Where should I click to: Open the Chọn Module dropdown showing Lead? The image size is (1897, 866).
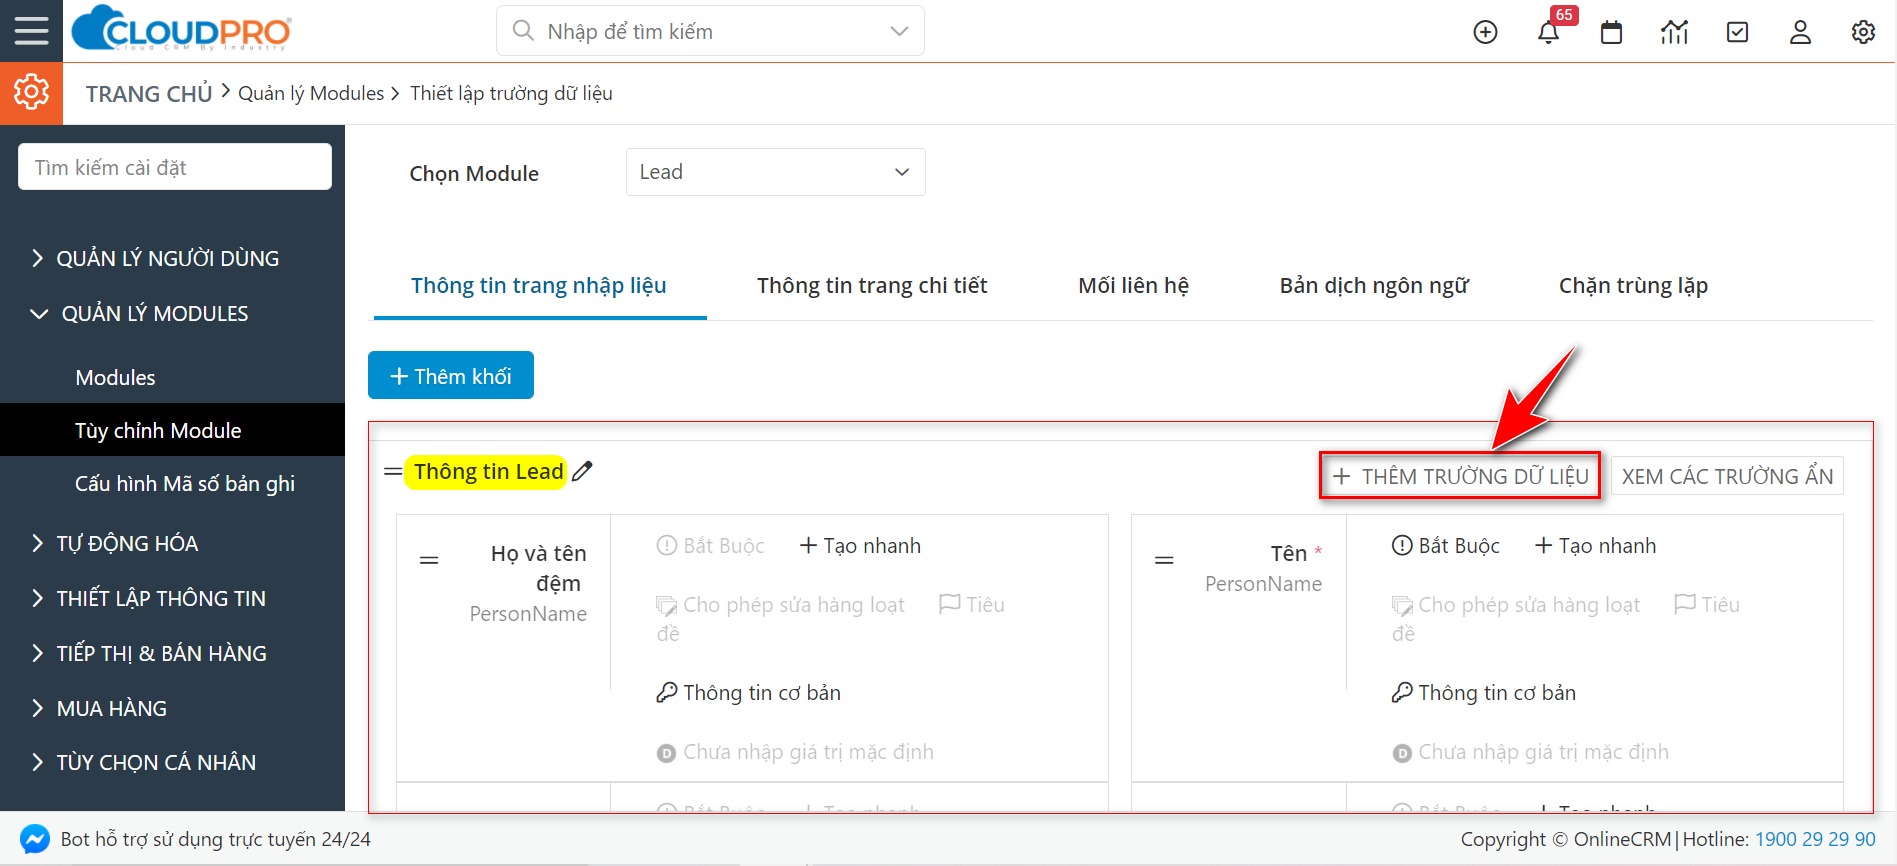click(775, 172)
